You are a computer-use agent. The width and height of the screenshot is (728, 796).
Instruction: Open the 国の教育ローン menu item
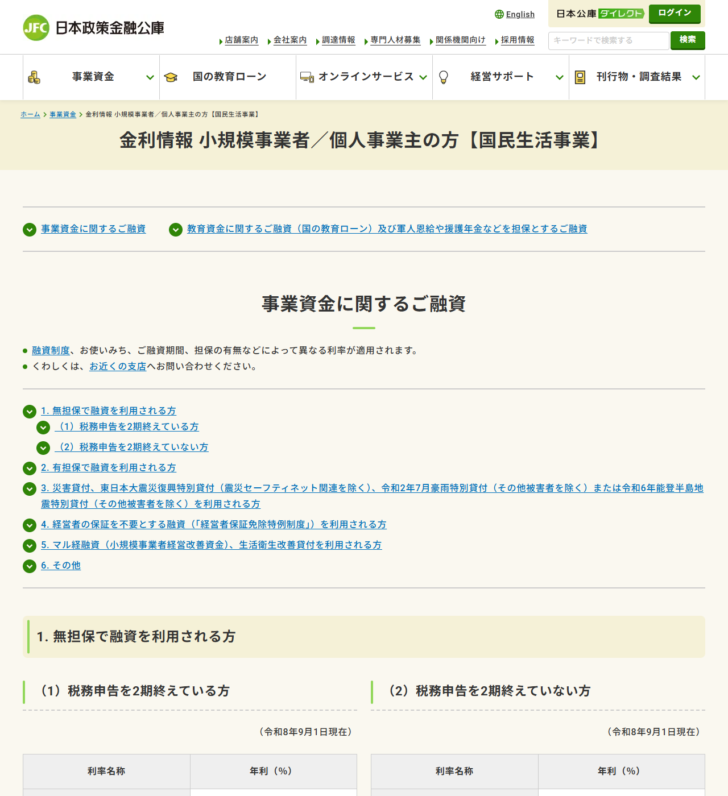(x=228, y=77)
